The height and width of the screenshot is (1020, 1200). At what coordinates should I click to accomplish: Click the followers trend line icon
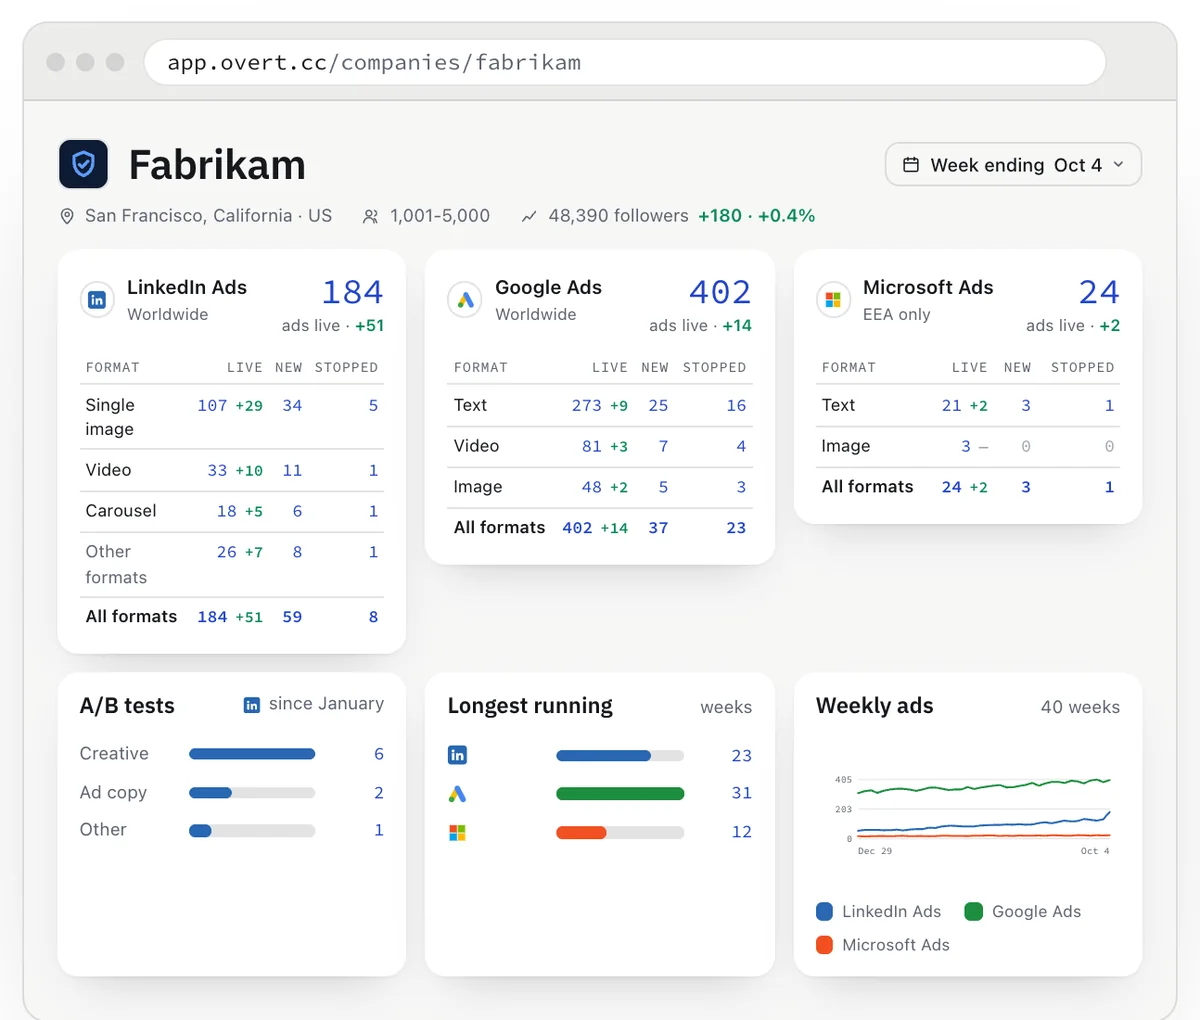529,216
